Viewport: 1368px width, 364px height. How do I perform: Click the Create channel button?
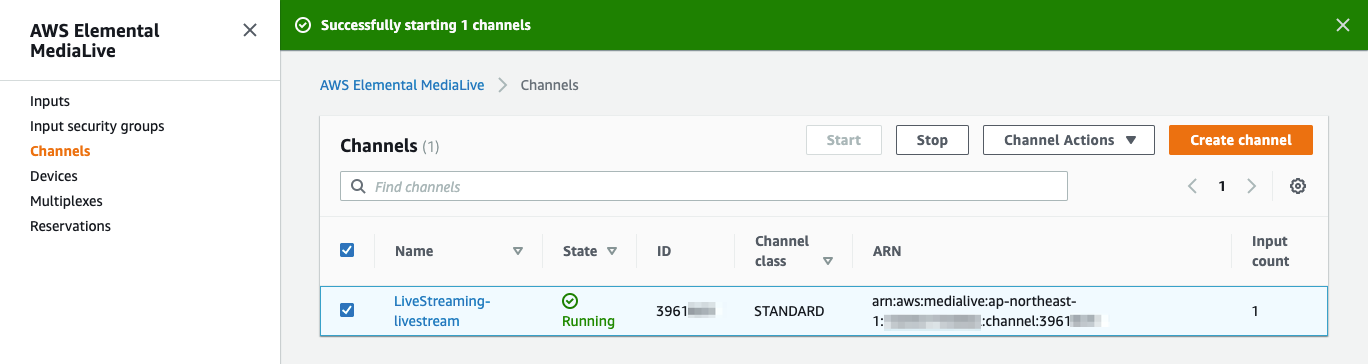click(1241, 140)
